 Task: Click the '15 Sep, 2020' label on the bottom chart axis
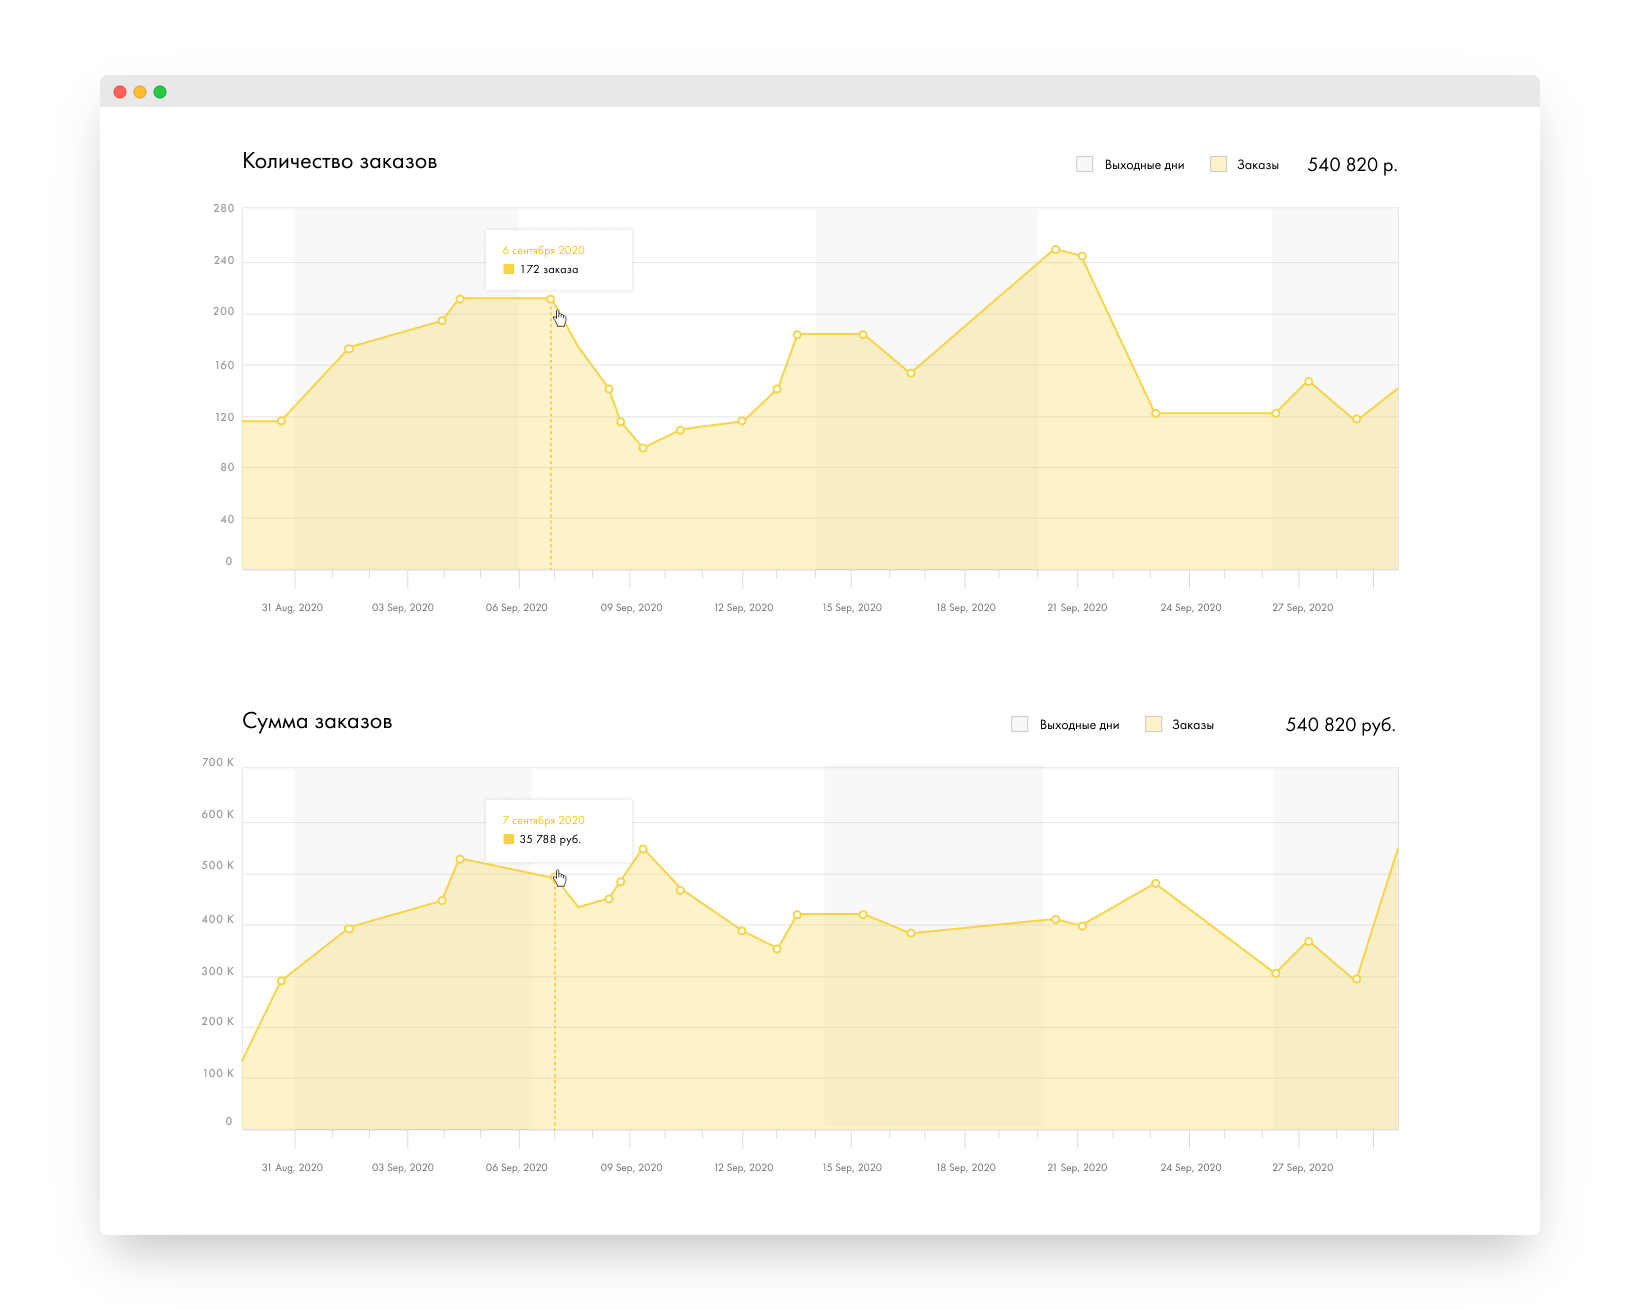tap(852, 1168)
